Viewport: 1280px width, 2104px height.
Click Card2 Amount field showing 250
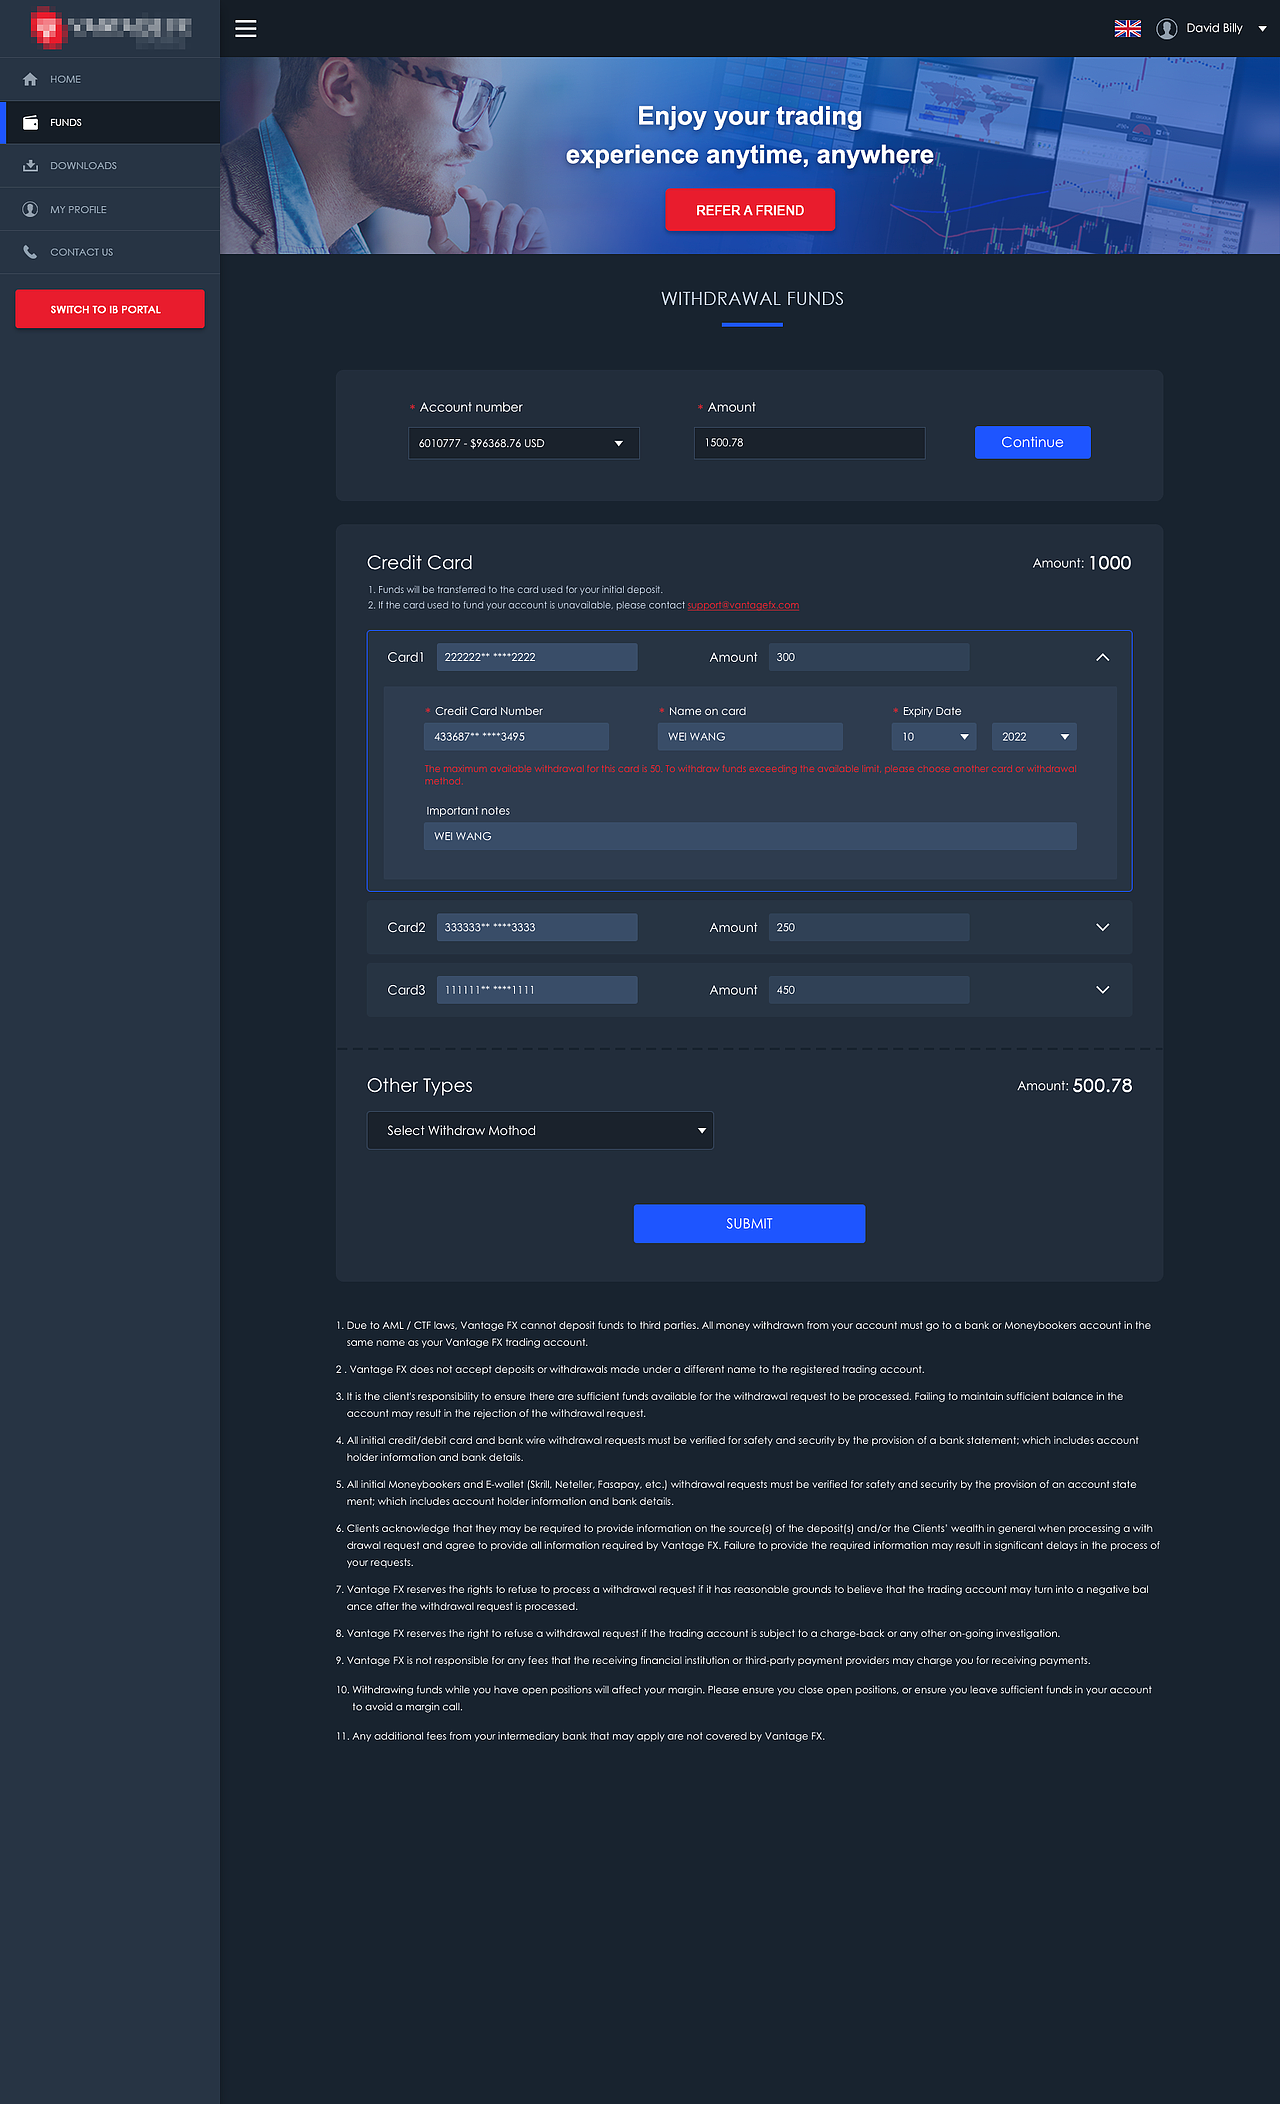(x=869, y=927)
